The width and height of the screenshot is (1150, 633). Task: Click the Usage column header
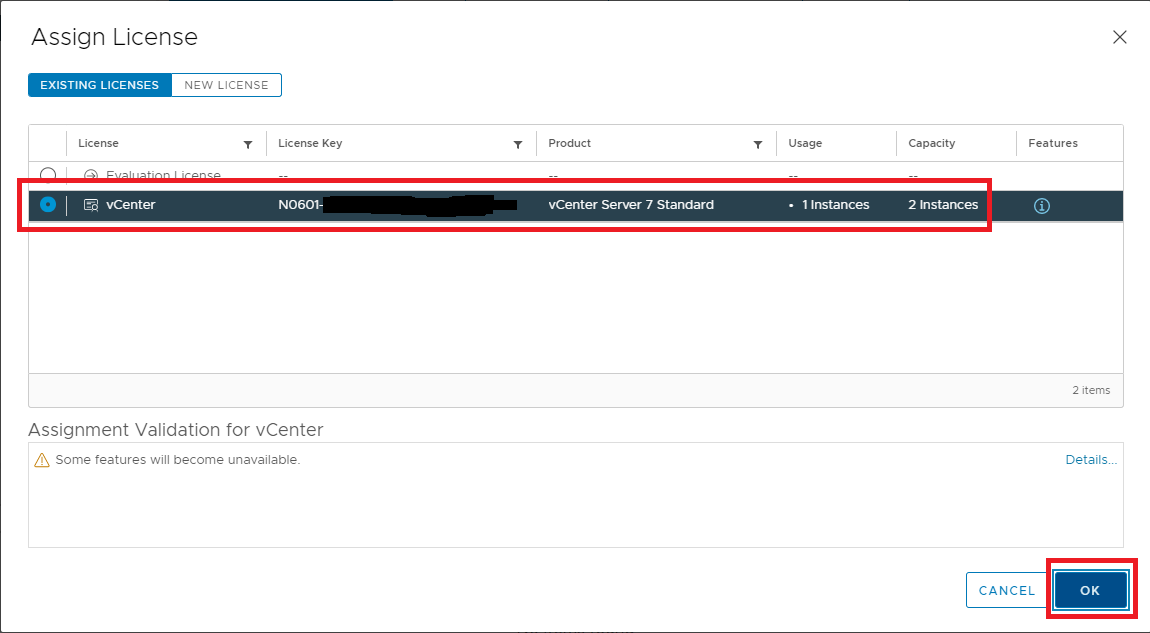805,143
